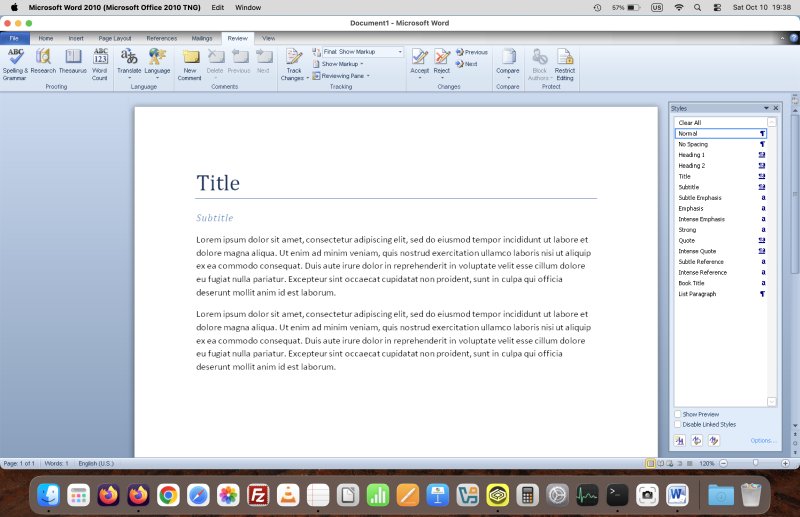This screenshot has width=800, height=517.
Task: Open the Edit menu in menu bar
Action: pos(218,8)
